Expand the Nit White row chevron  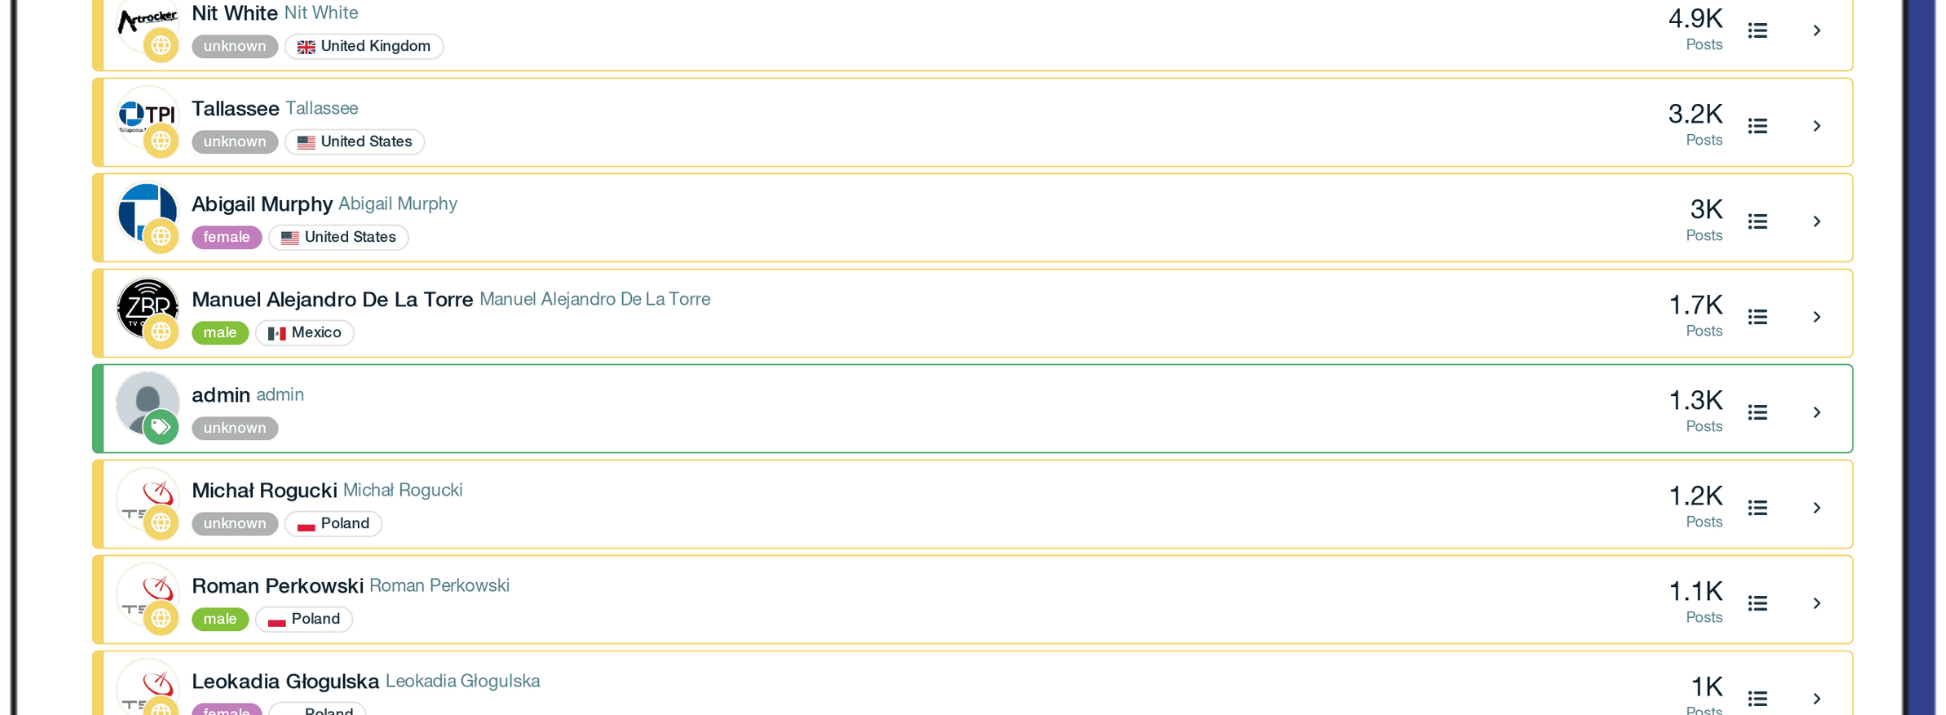tap(1817, 31)
